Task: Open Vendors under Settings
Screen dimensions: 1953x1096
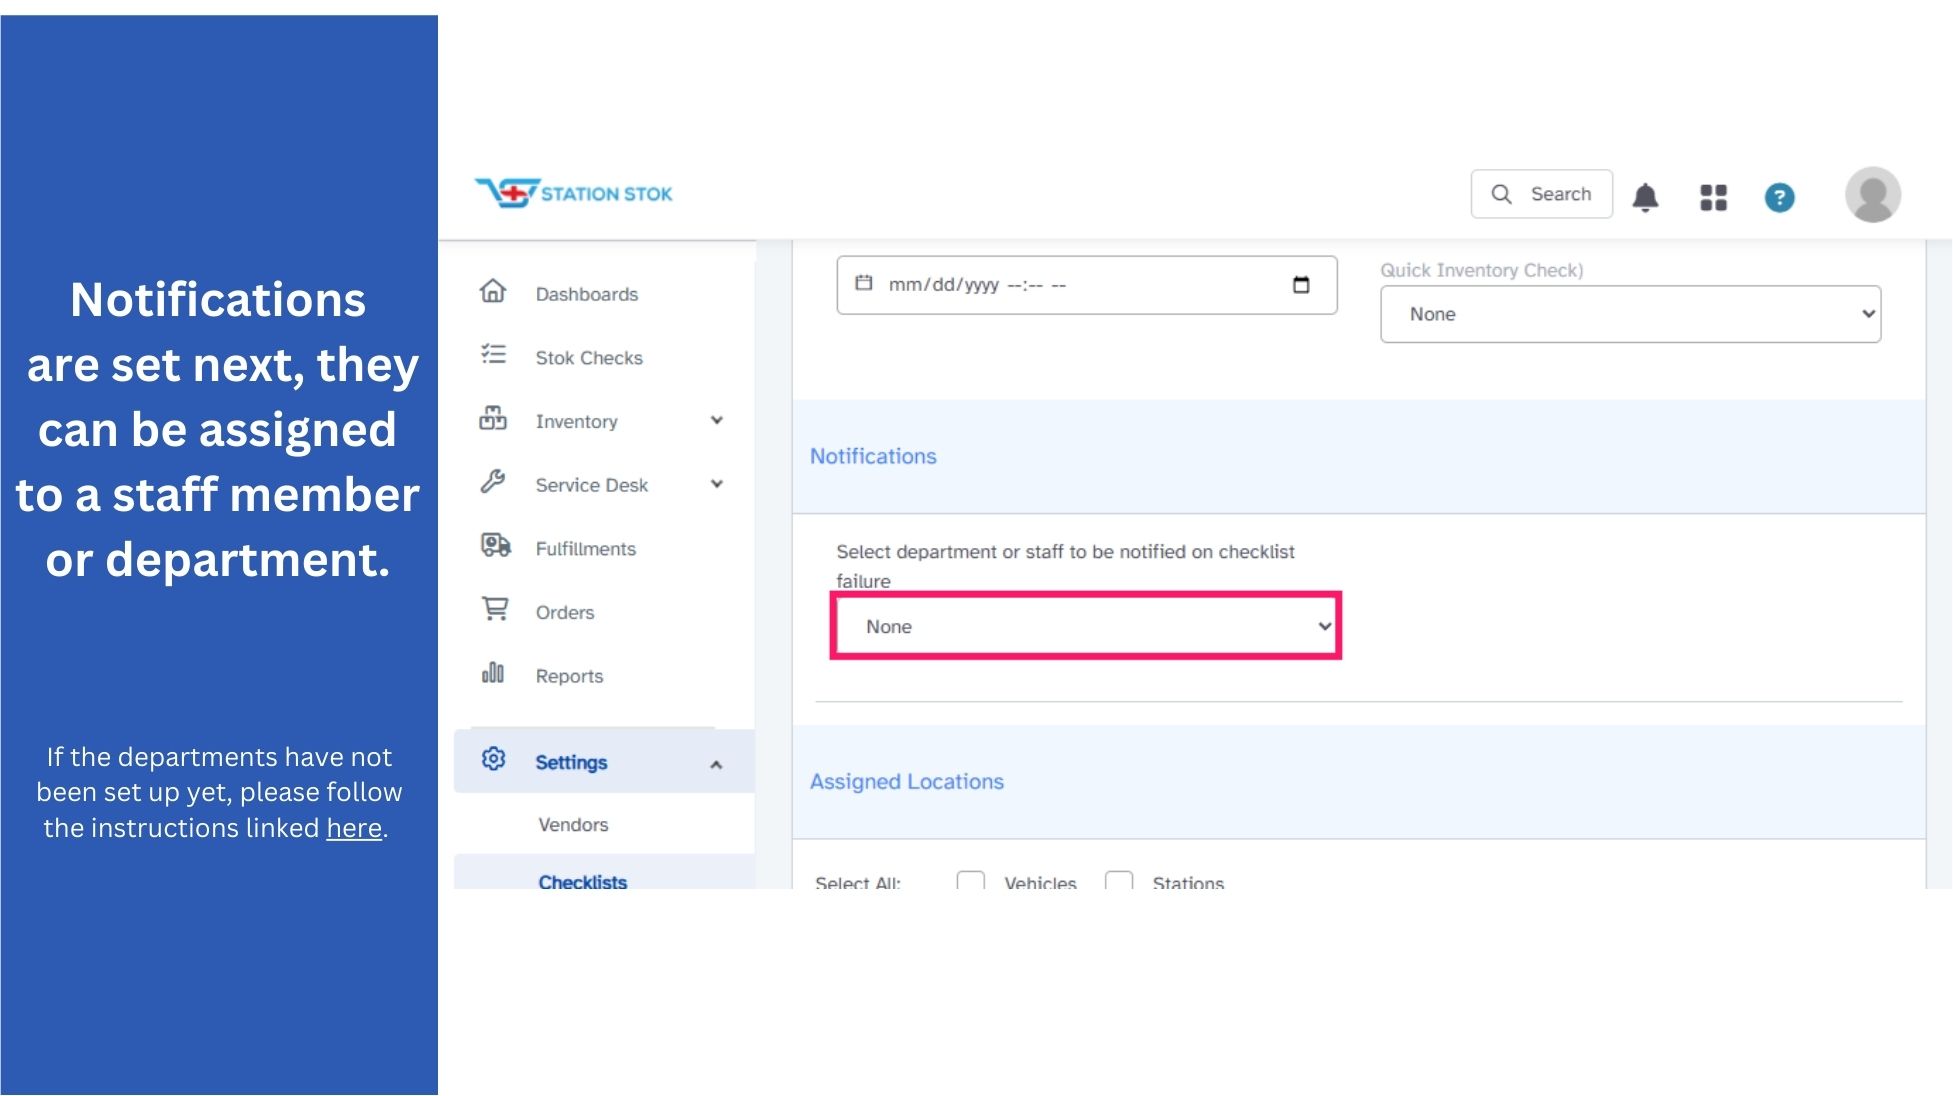Action: (573, 824)
